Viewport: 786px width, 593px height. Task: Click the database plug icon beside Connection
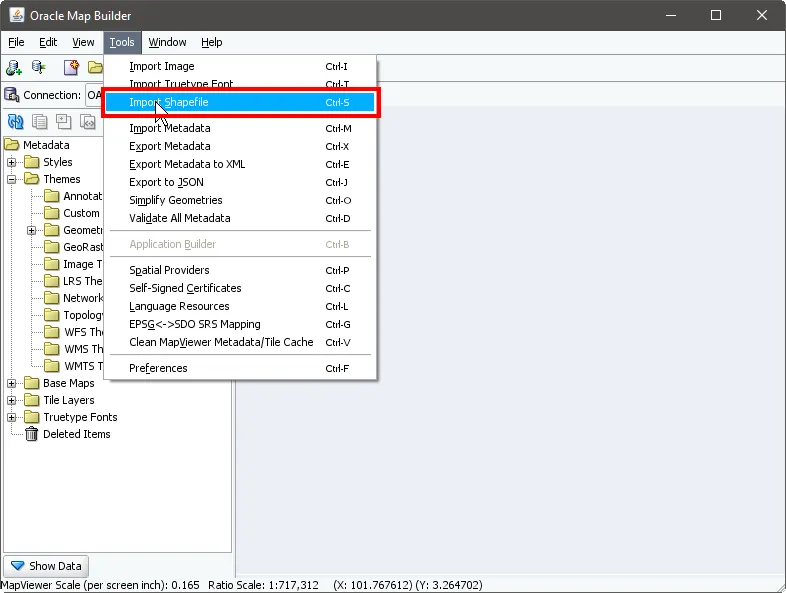[x=12, y=95]
